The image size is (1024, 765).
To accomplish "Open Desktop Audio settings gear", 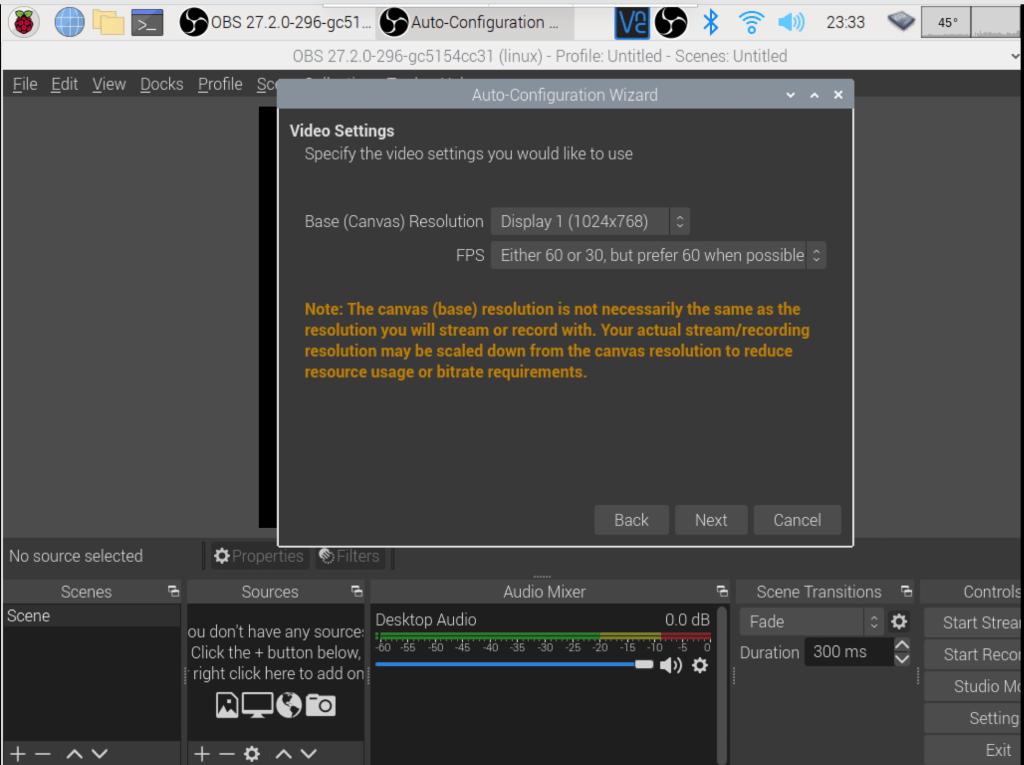I will tap(700, 665).
